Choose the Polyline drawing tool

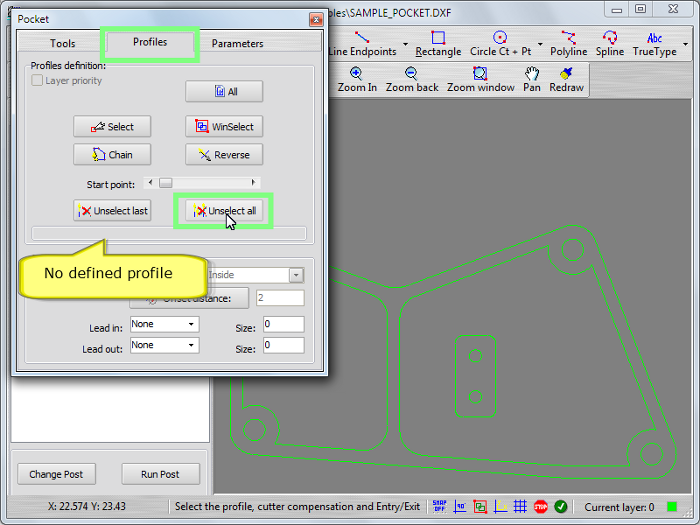pyautogui.click(x=569, y=44)
